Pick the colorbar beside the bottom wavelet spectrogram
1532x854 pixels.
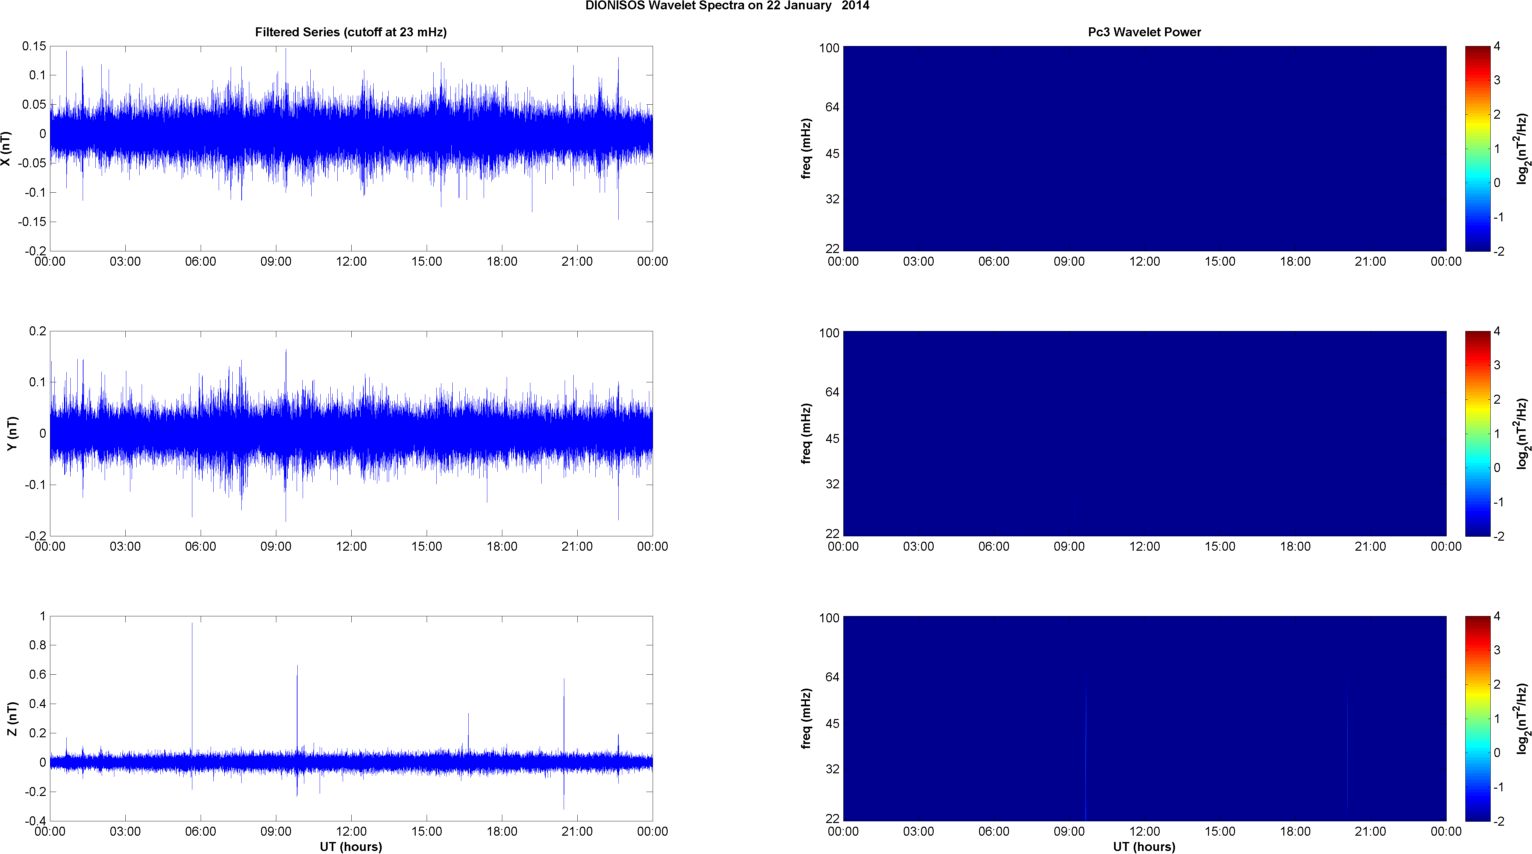coord(1478,718)
